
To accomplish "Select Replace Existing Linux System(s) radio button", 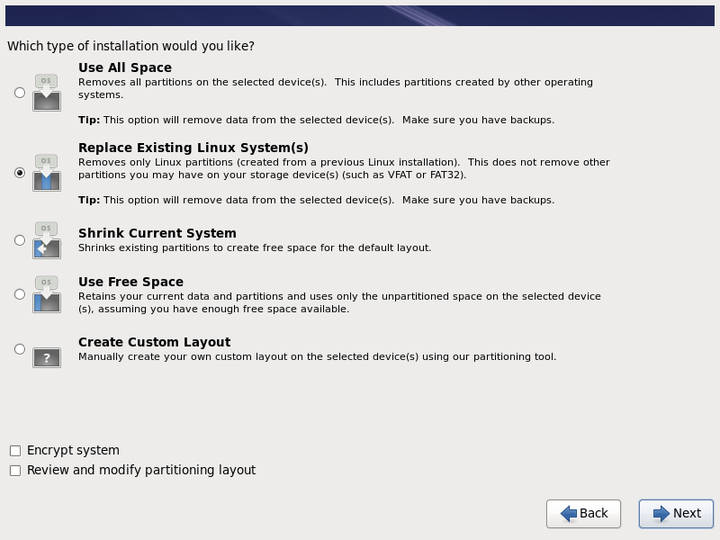I will click(x=19, y=173).
